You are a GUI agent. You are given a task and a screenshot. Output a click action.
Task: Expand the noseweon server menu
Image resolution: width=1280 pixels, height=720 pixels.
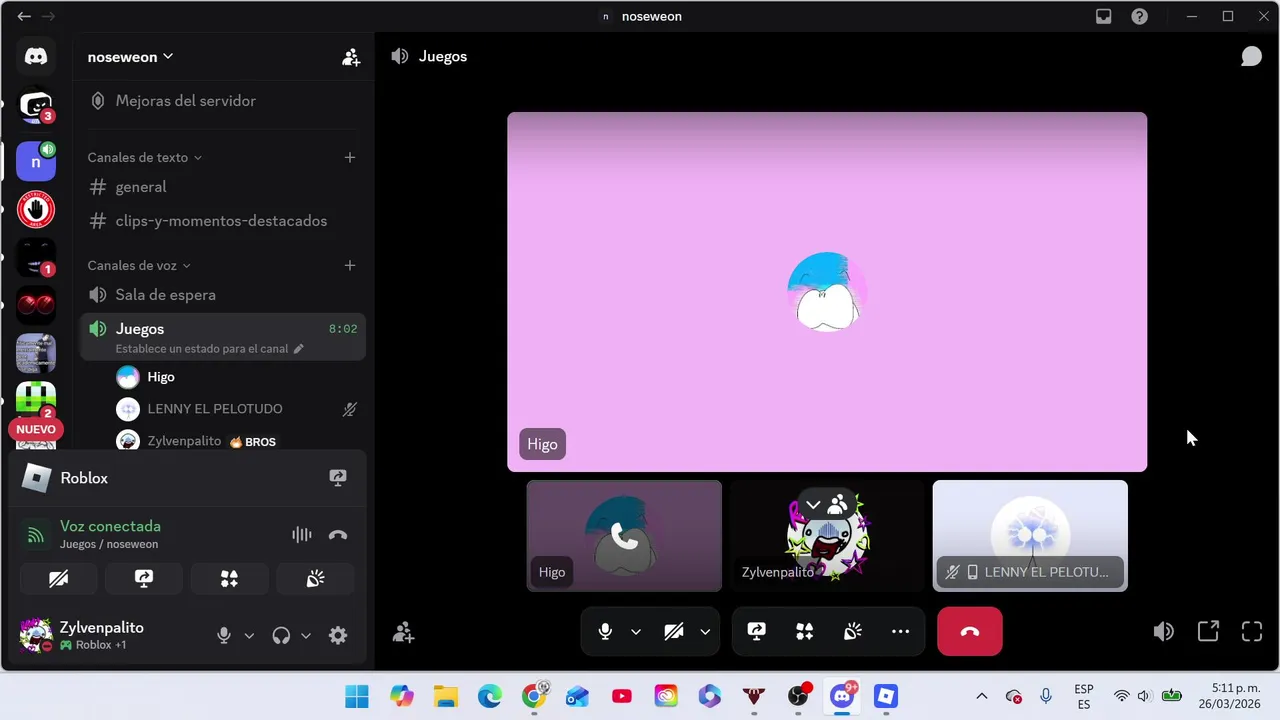130,57
